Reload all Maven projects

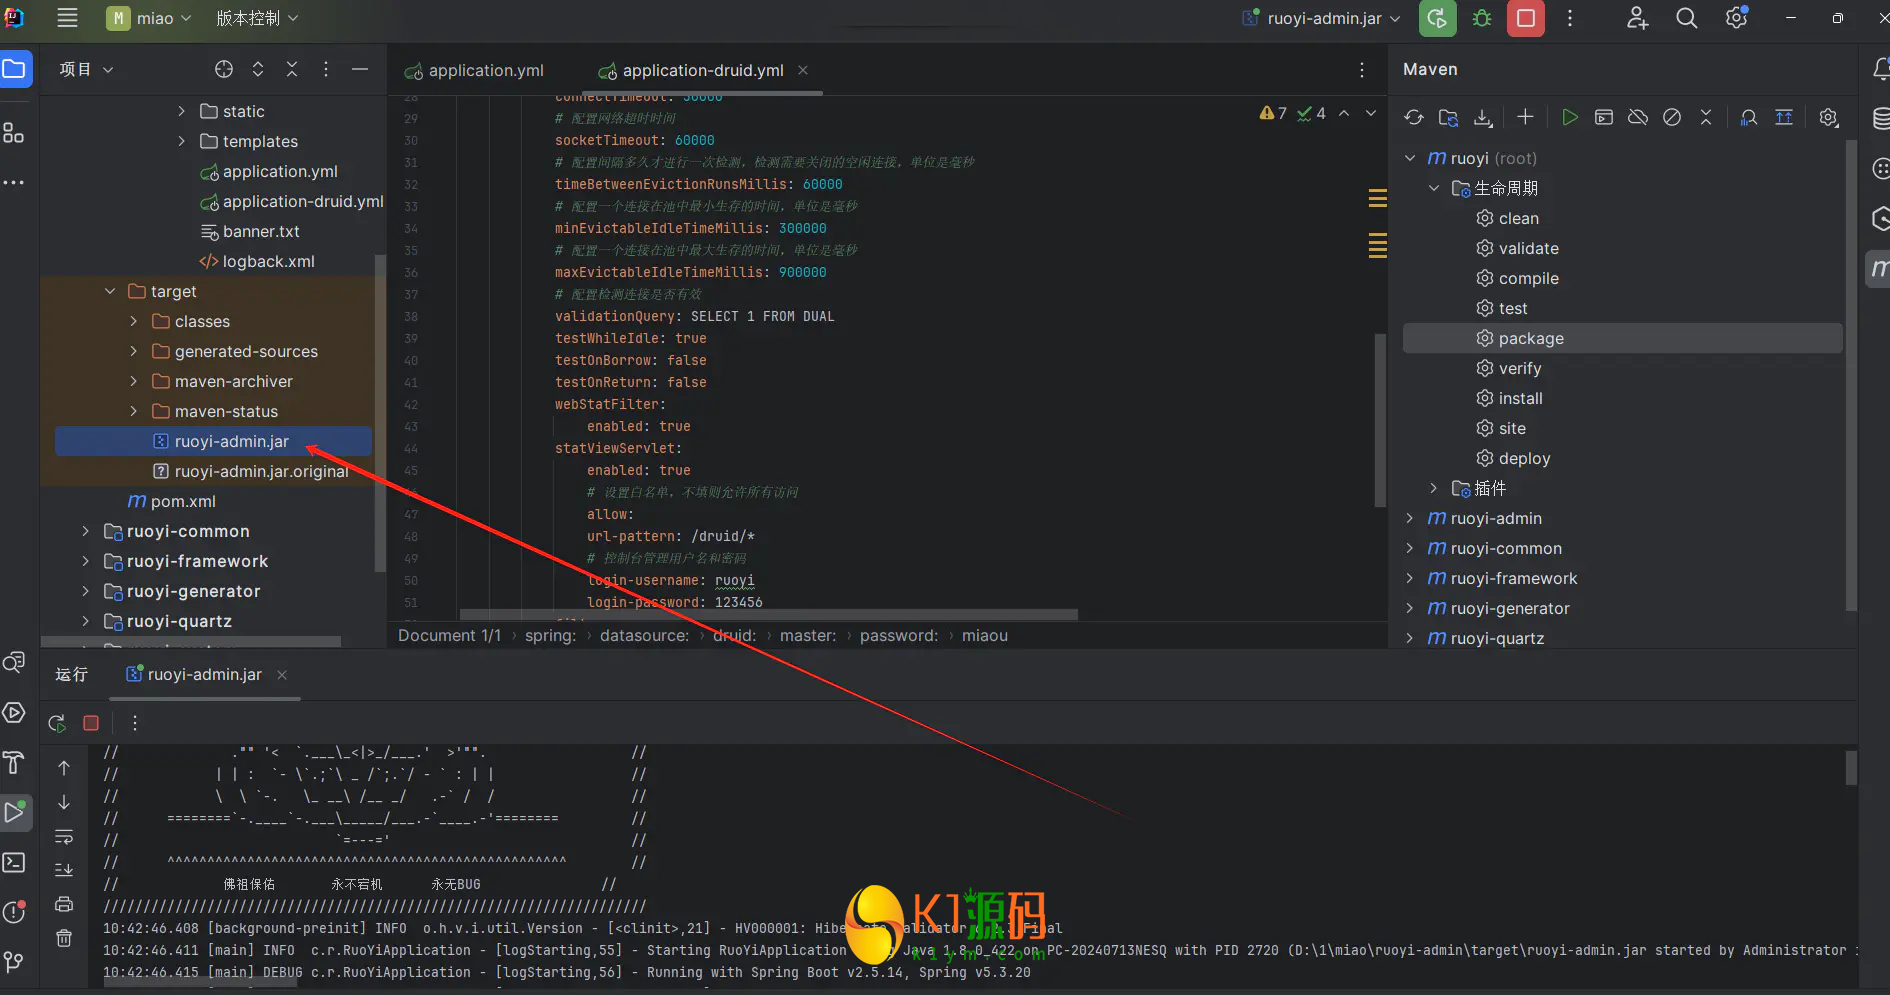(1413, 118)
